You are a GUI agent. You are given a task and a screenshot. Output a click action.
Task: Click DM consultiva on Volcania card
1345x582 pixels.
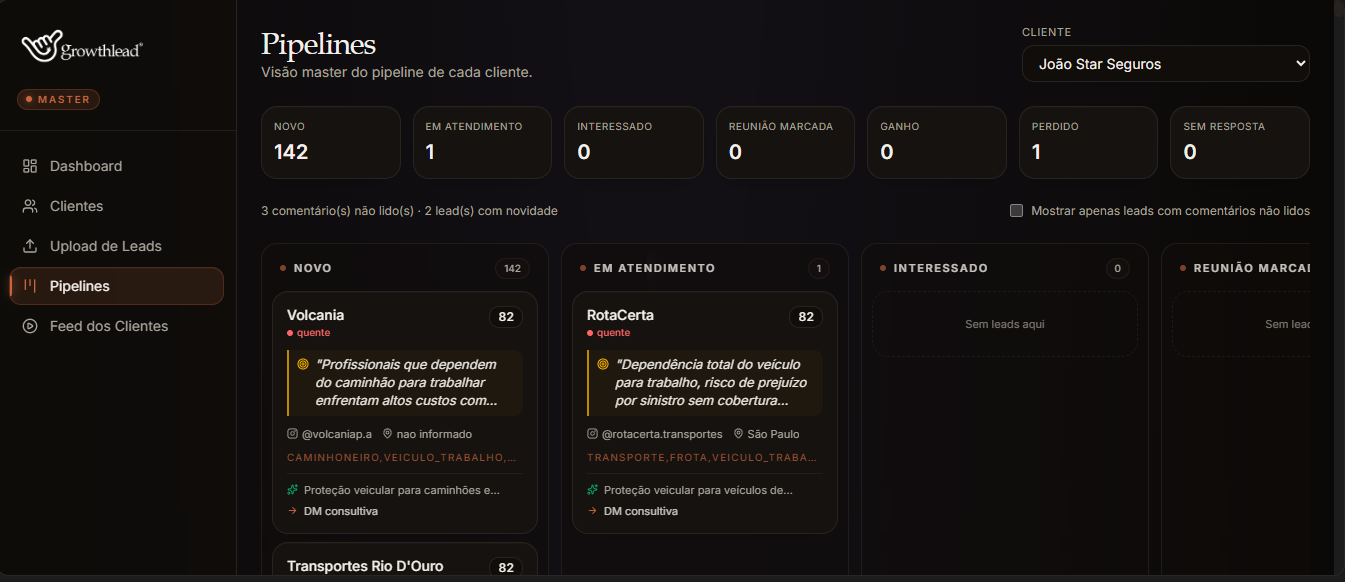point(341,511)
